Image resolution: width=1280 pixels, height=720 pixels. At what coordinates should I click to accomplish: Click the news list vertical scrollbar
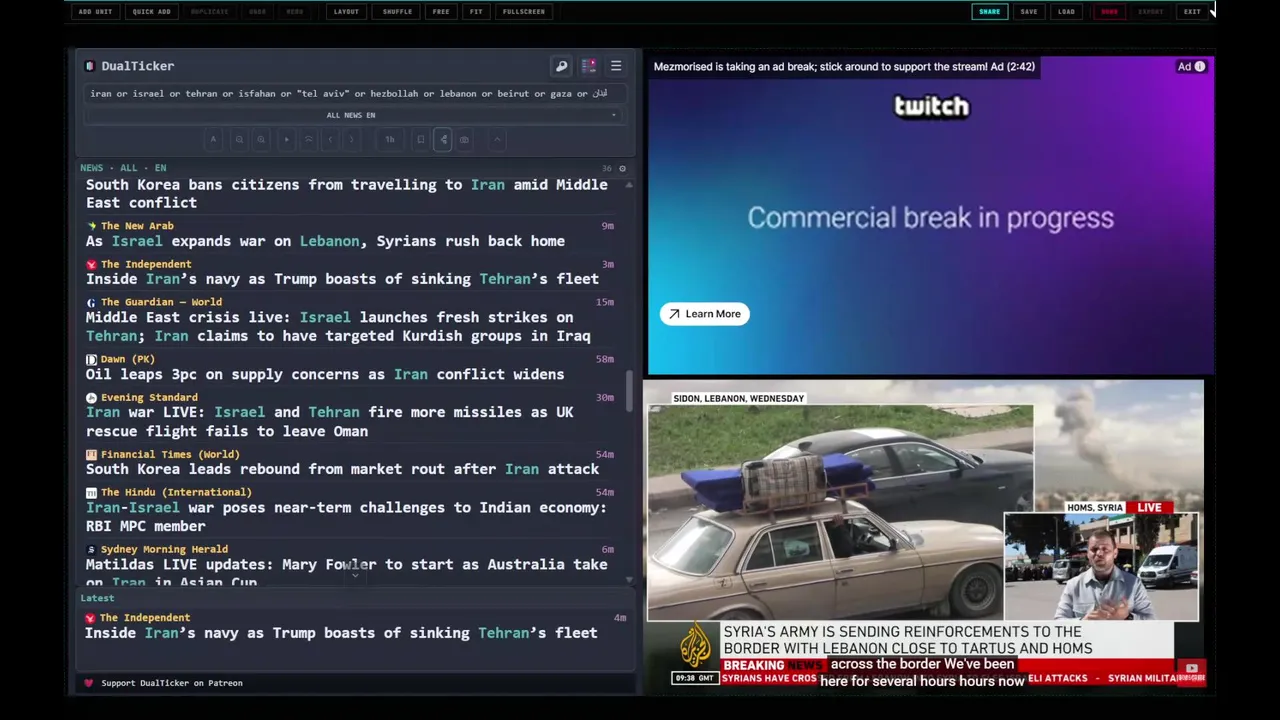coord(629,390)
